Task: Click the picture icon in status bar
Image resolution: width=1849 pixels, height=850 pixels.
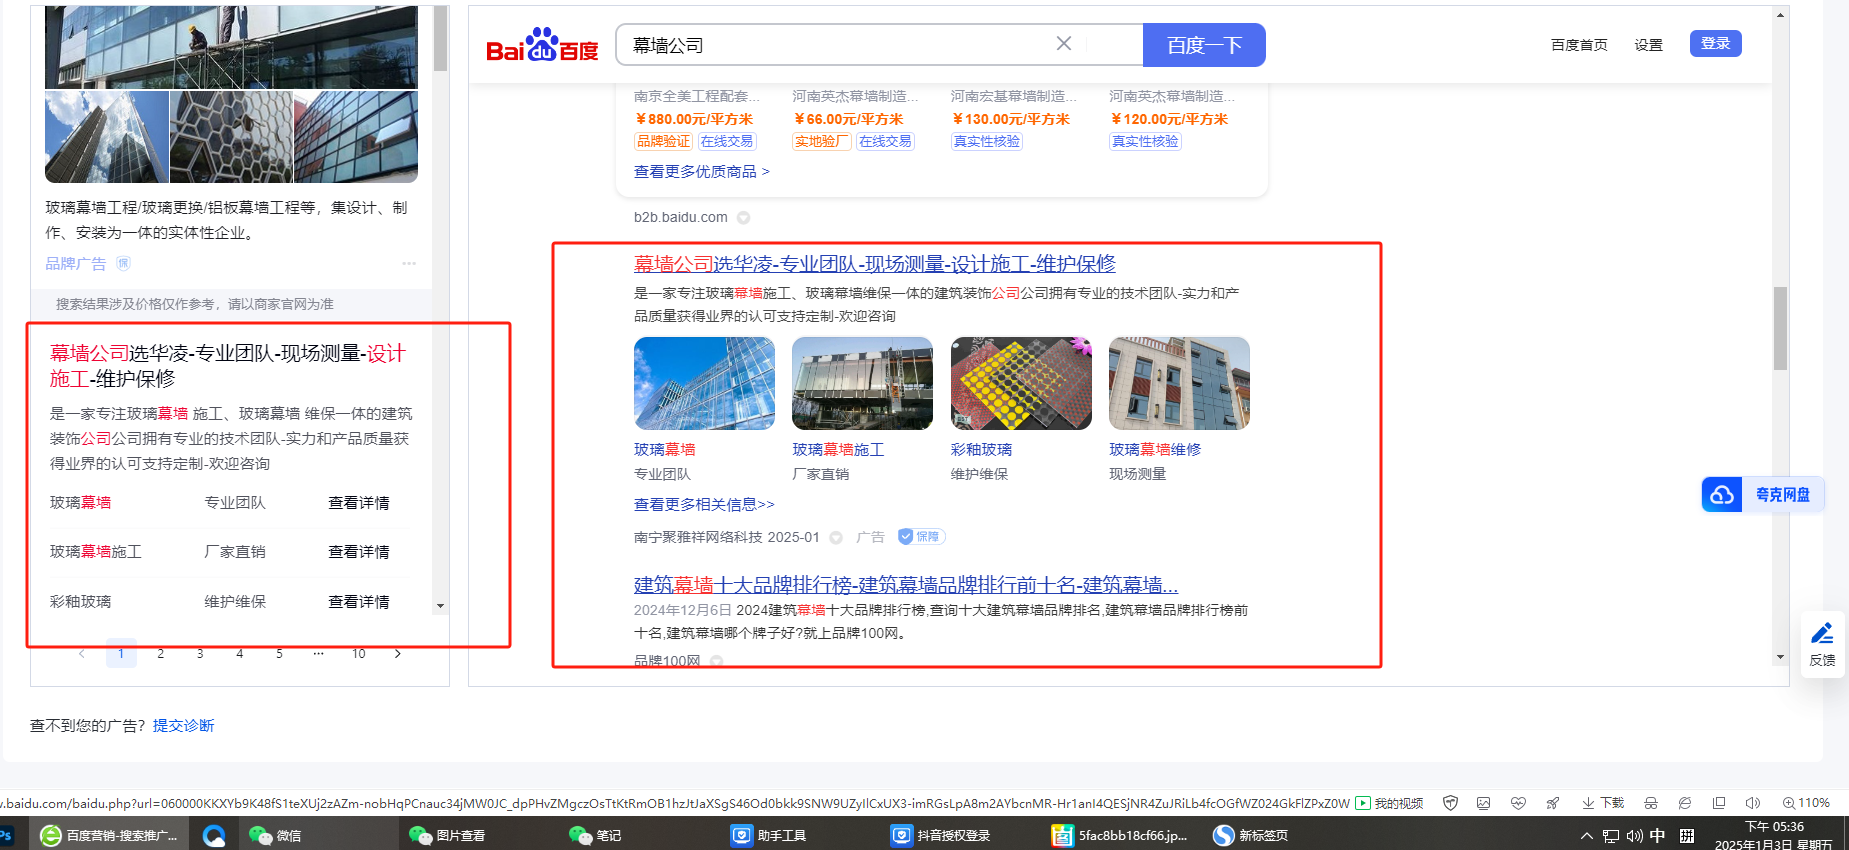Action: 1483,803
